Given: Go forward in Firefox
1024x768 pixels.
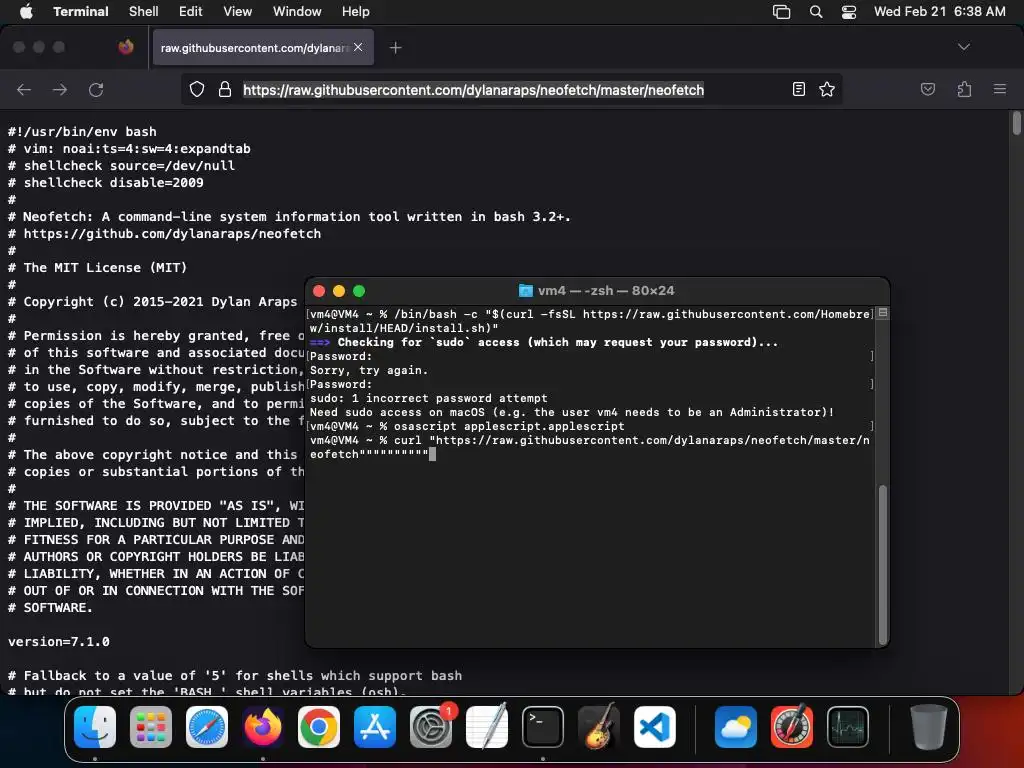Looking at the screenshot, I should click(59, 89).
